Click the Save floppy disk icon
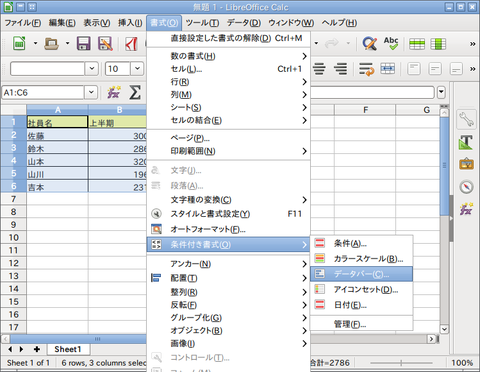 [x=83, y=43]
